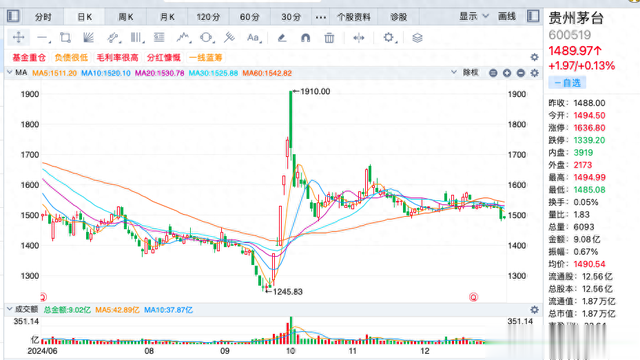Viewport: 640px width, 360px height.
Task: Click the zoom out minus chart button
Action: (520, 73)
